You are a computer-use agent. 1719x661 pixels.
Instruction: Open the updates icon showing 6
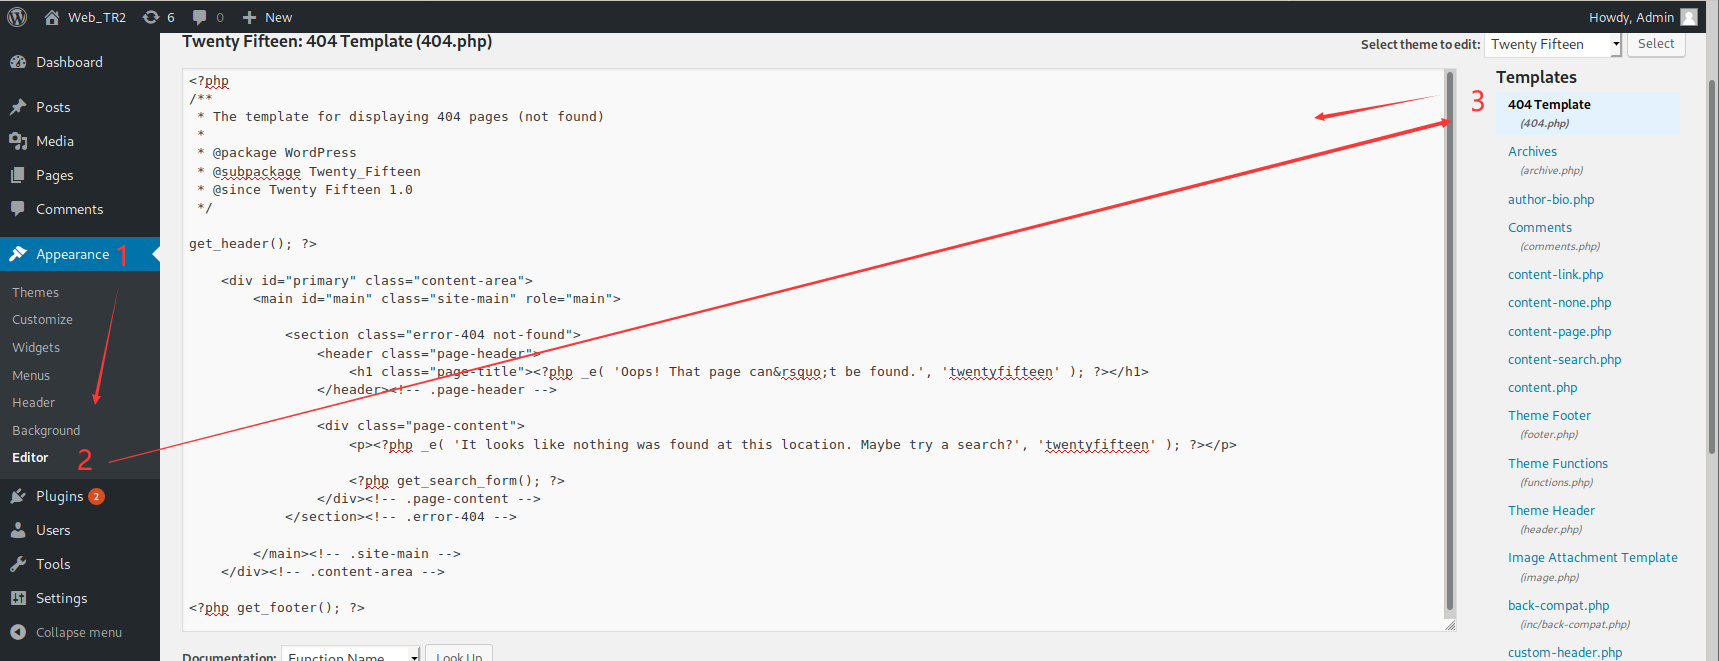pyautogui.click(x=151, y=17)
